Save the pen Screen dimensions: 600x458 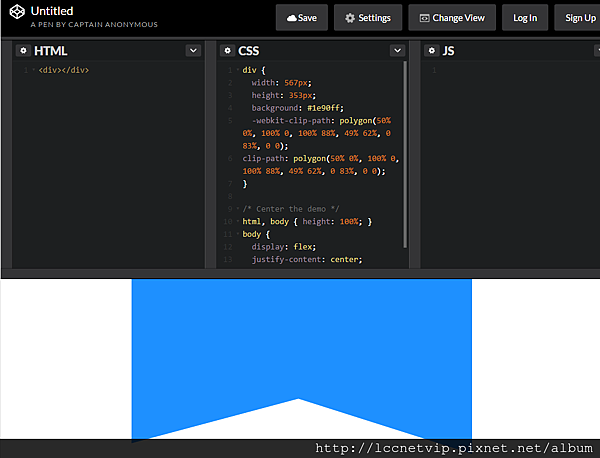(x=302, y=18)
